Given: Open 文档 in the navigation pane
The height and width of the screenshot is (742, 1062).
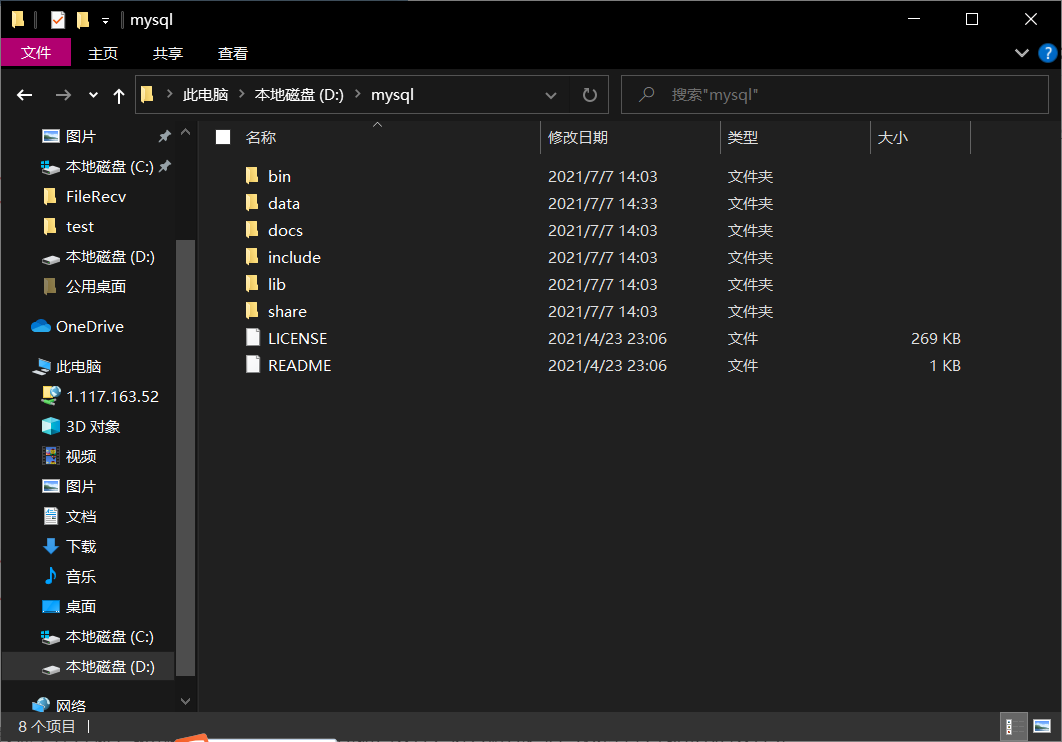Looking at the screenshot, I should pos(69,517).
